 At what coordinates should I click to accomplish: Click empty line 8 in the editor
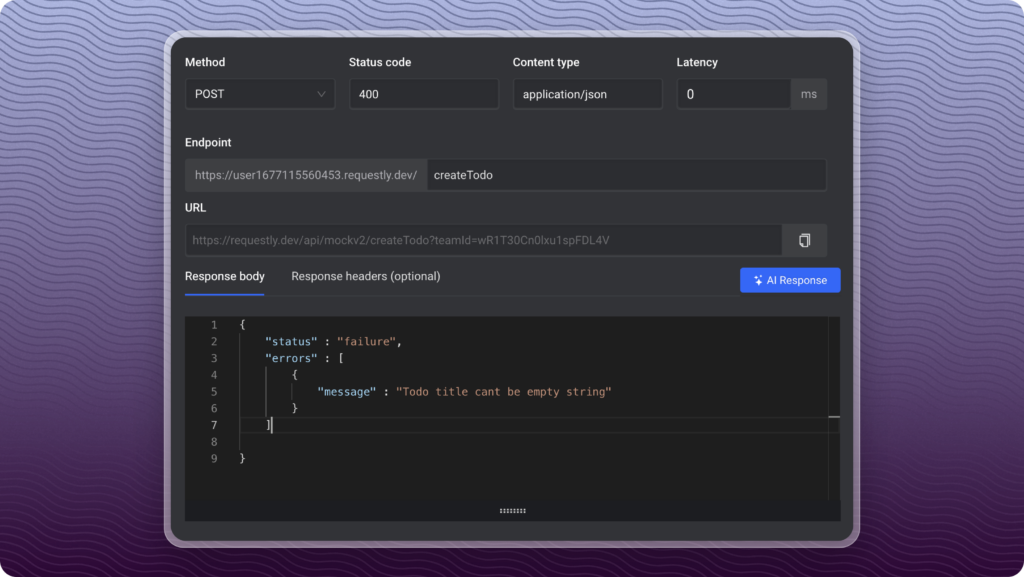coord(532,442)
